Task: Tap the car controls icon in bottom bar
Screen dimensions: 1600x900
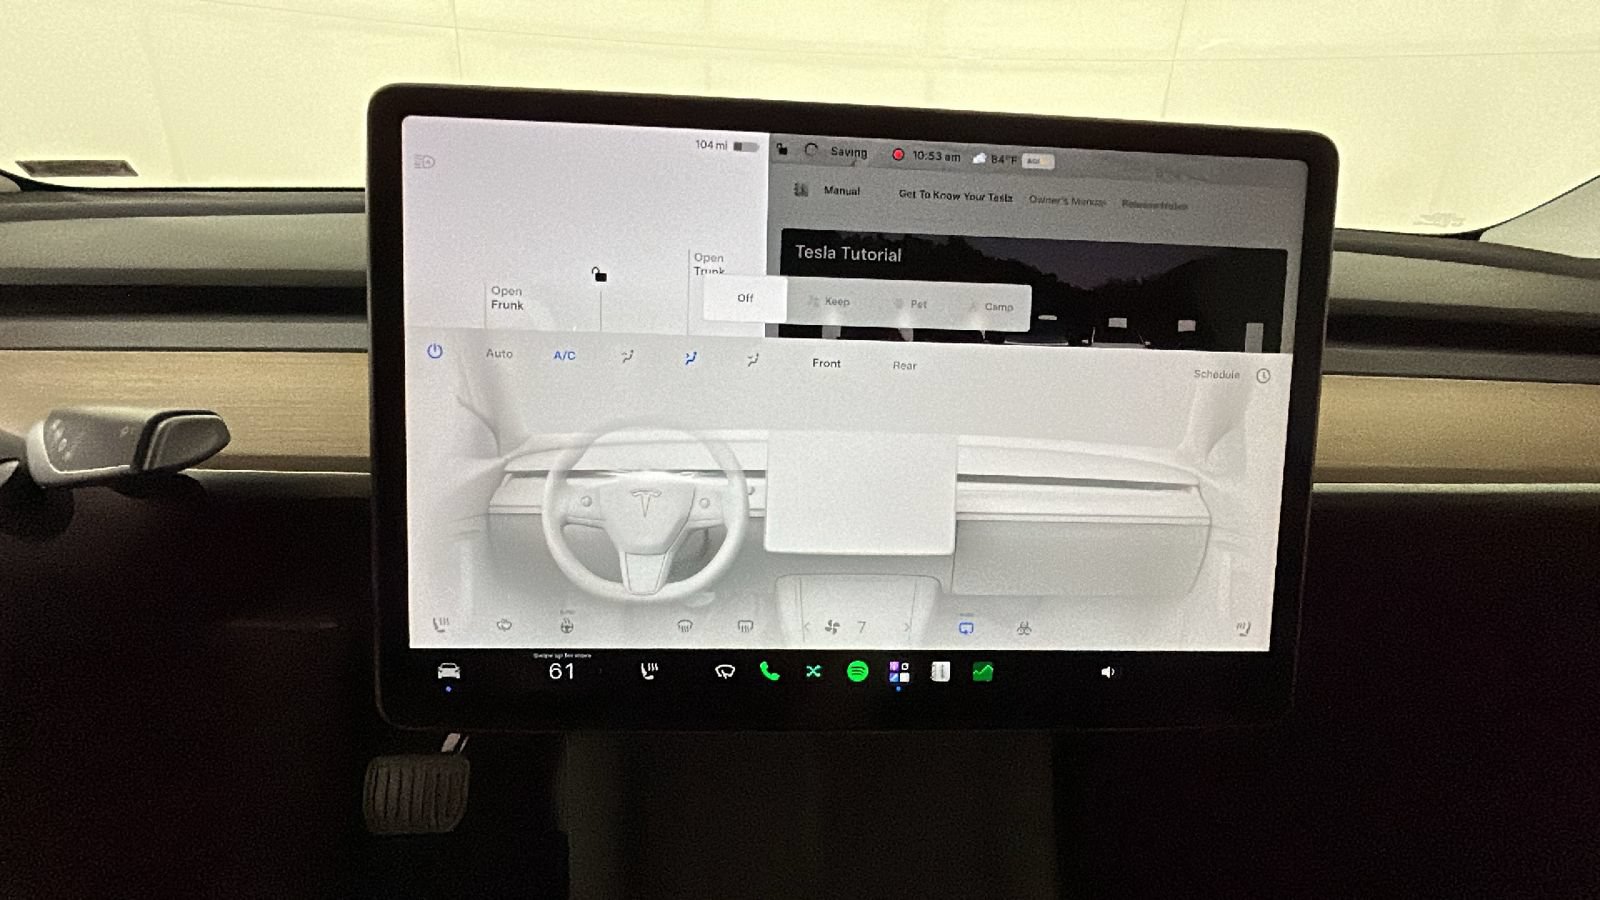Action: pyautogui.click(x=449, y=671)
